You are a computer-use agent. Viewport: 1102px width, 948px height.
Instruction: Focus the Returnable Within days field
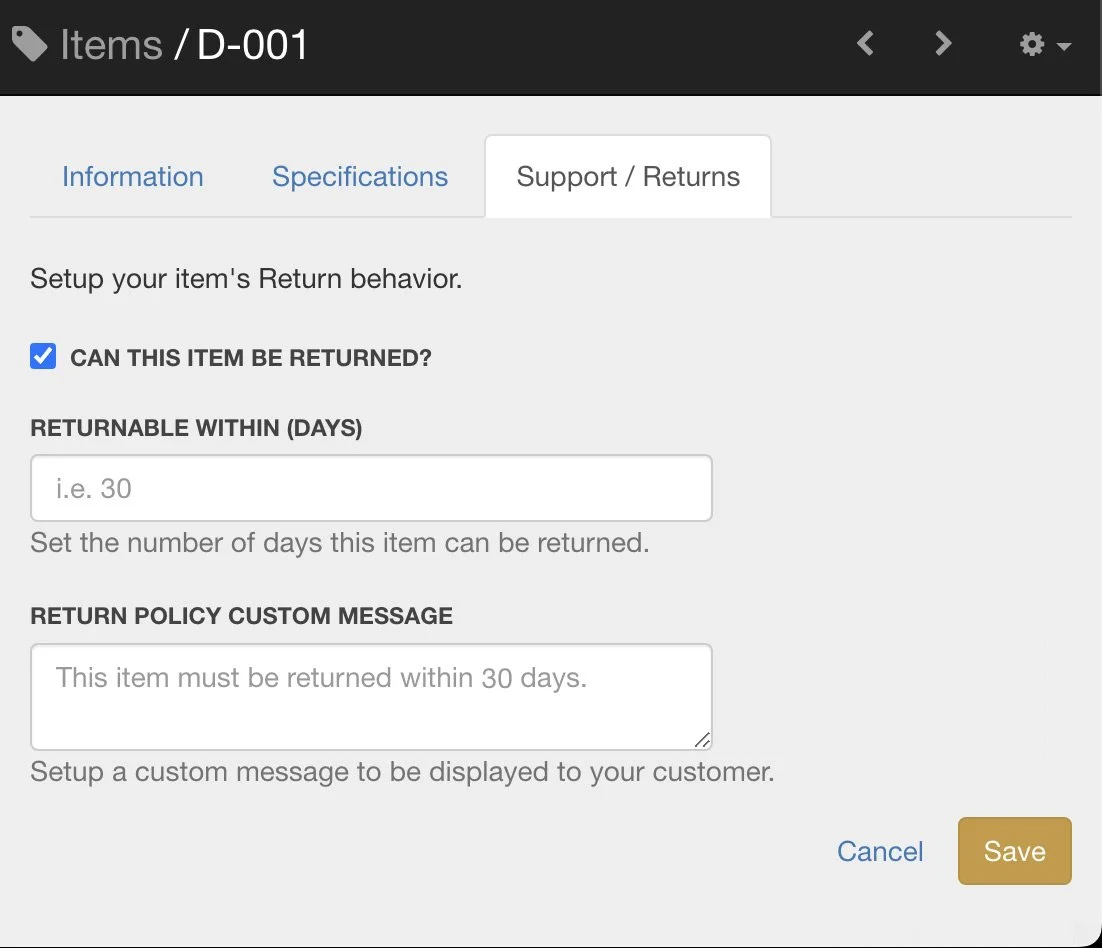[x=371, y=488]
